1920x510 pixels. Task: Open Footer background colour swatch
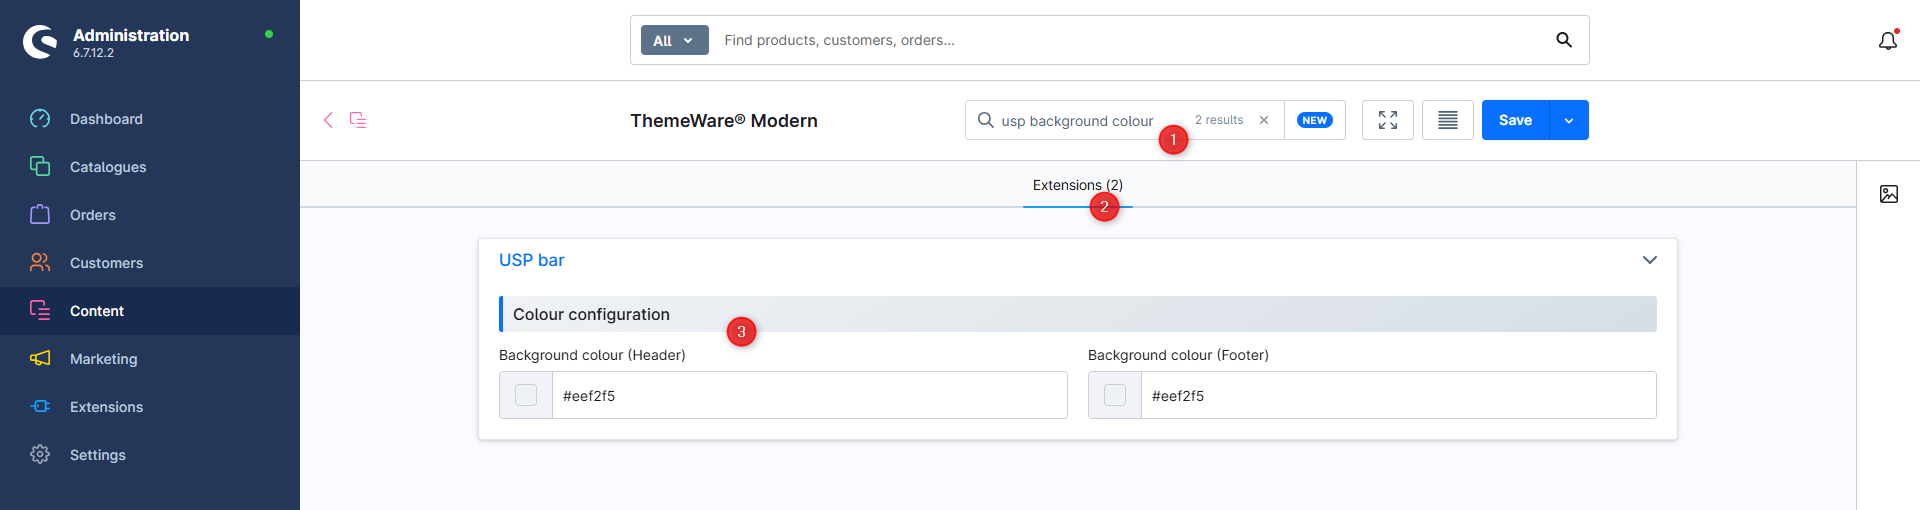[1115, 395]
